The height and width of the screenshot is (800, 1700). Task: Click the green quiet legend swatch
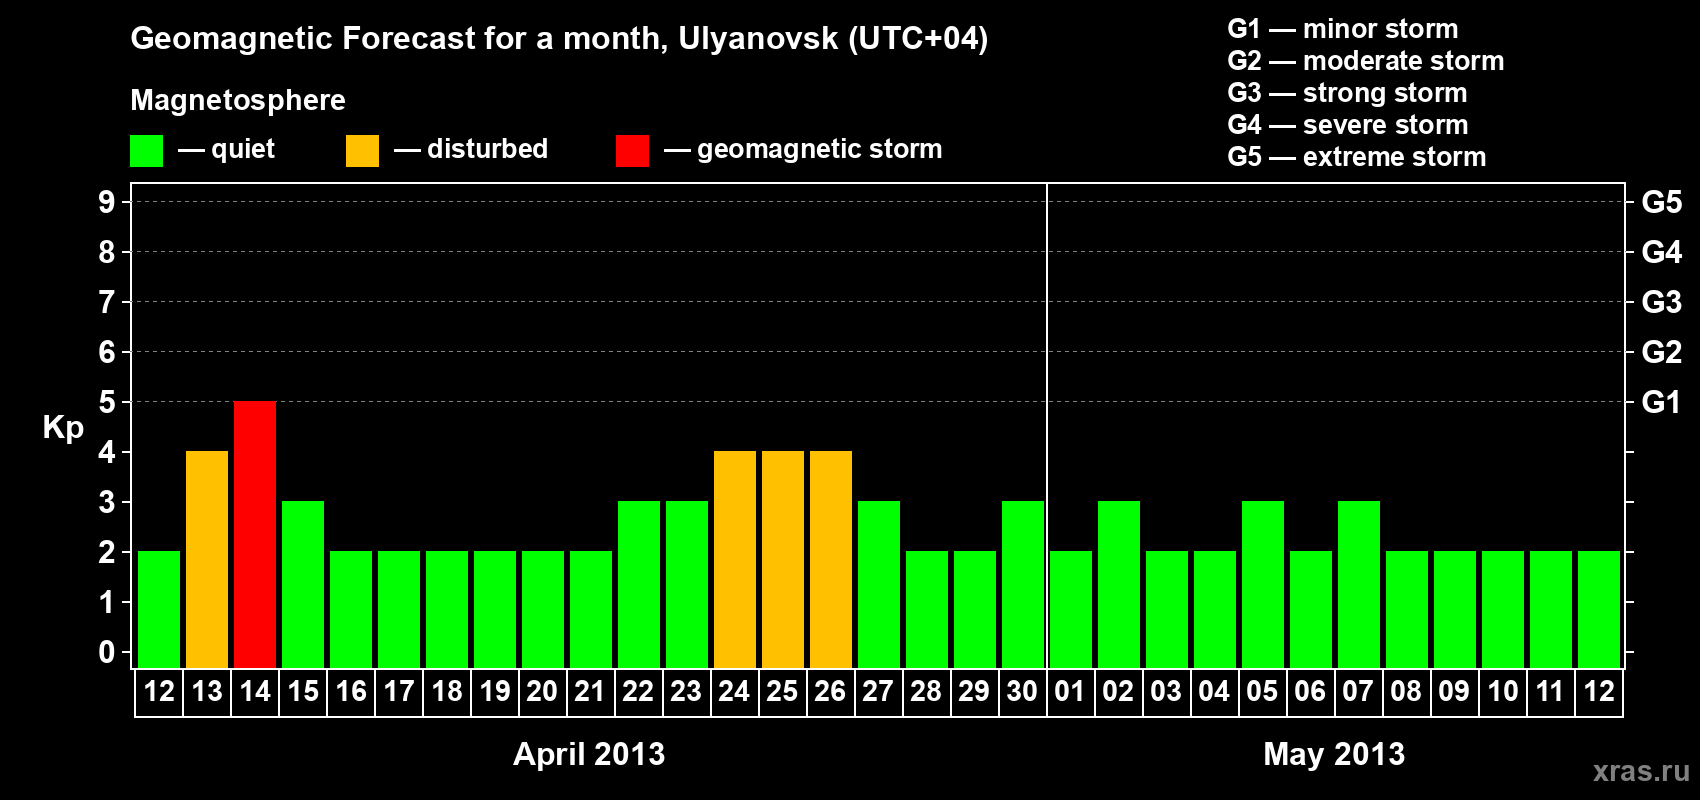(x=147, y=151)
